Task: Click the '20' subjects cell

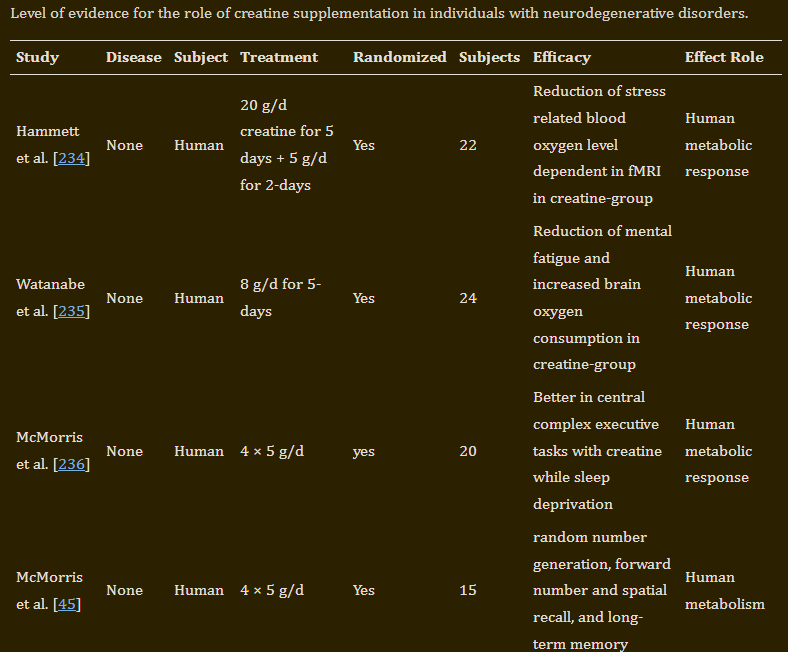Action: (x=468, y=451)
